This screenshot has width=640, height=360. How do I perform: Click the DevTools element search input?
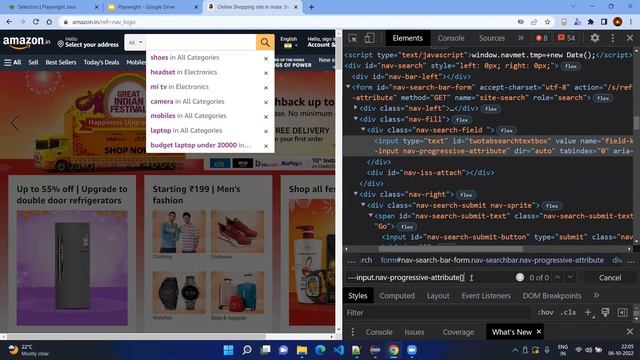[429, 278]
